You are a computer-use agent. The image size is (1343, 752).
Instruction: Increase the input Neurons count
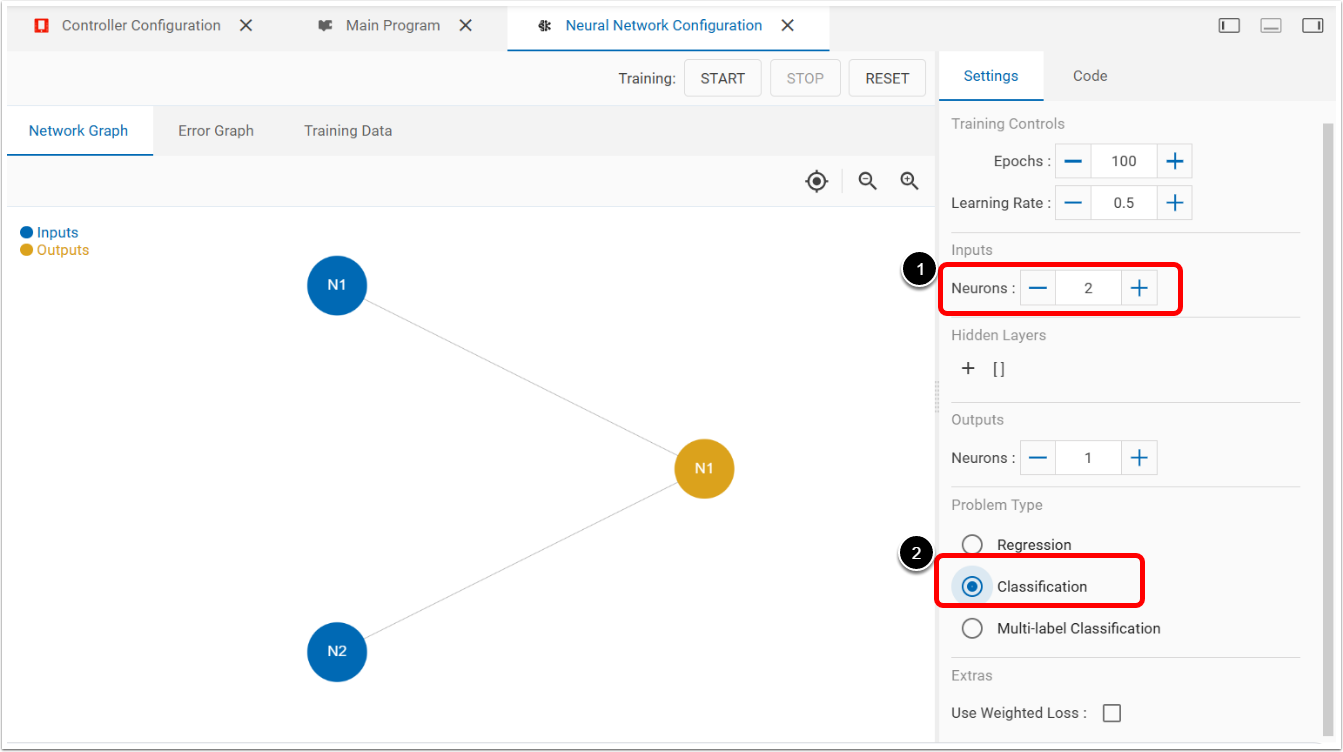(1138, 289)
